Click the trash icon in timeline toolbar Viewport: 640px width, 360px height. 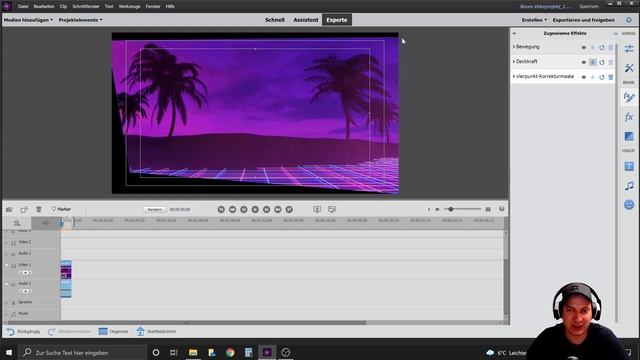(39, 209)
